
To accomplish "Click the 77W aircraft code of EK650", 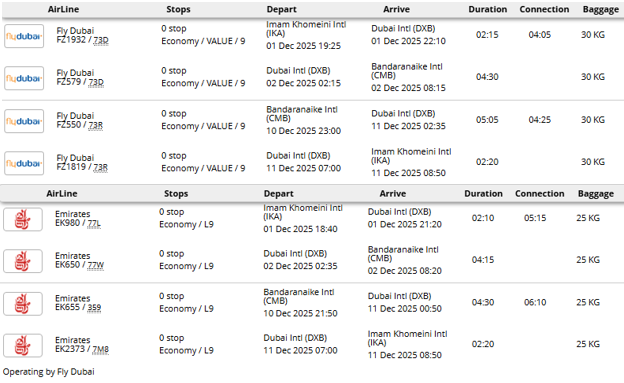I will 96,265.
